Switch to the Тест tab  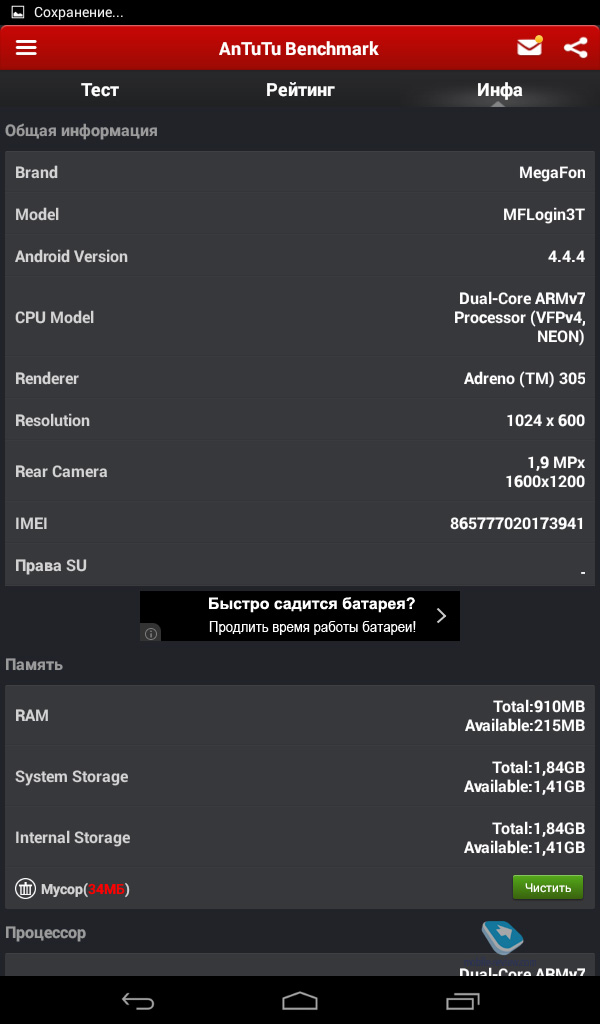click(x=100, y=90)
